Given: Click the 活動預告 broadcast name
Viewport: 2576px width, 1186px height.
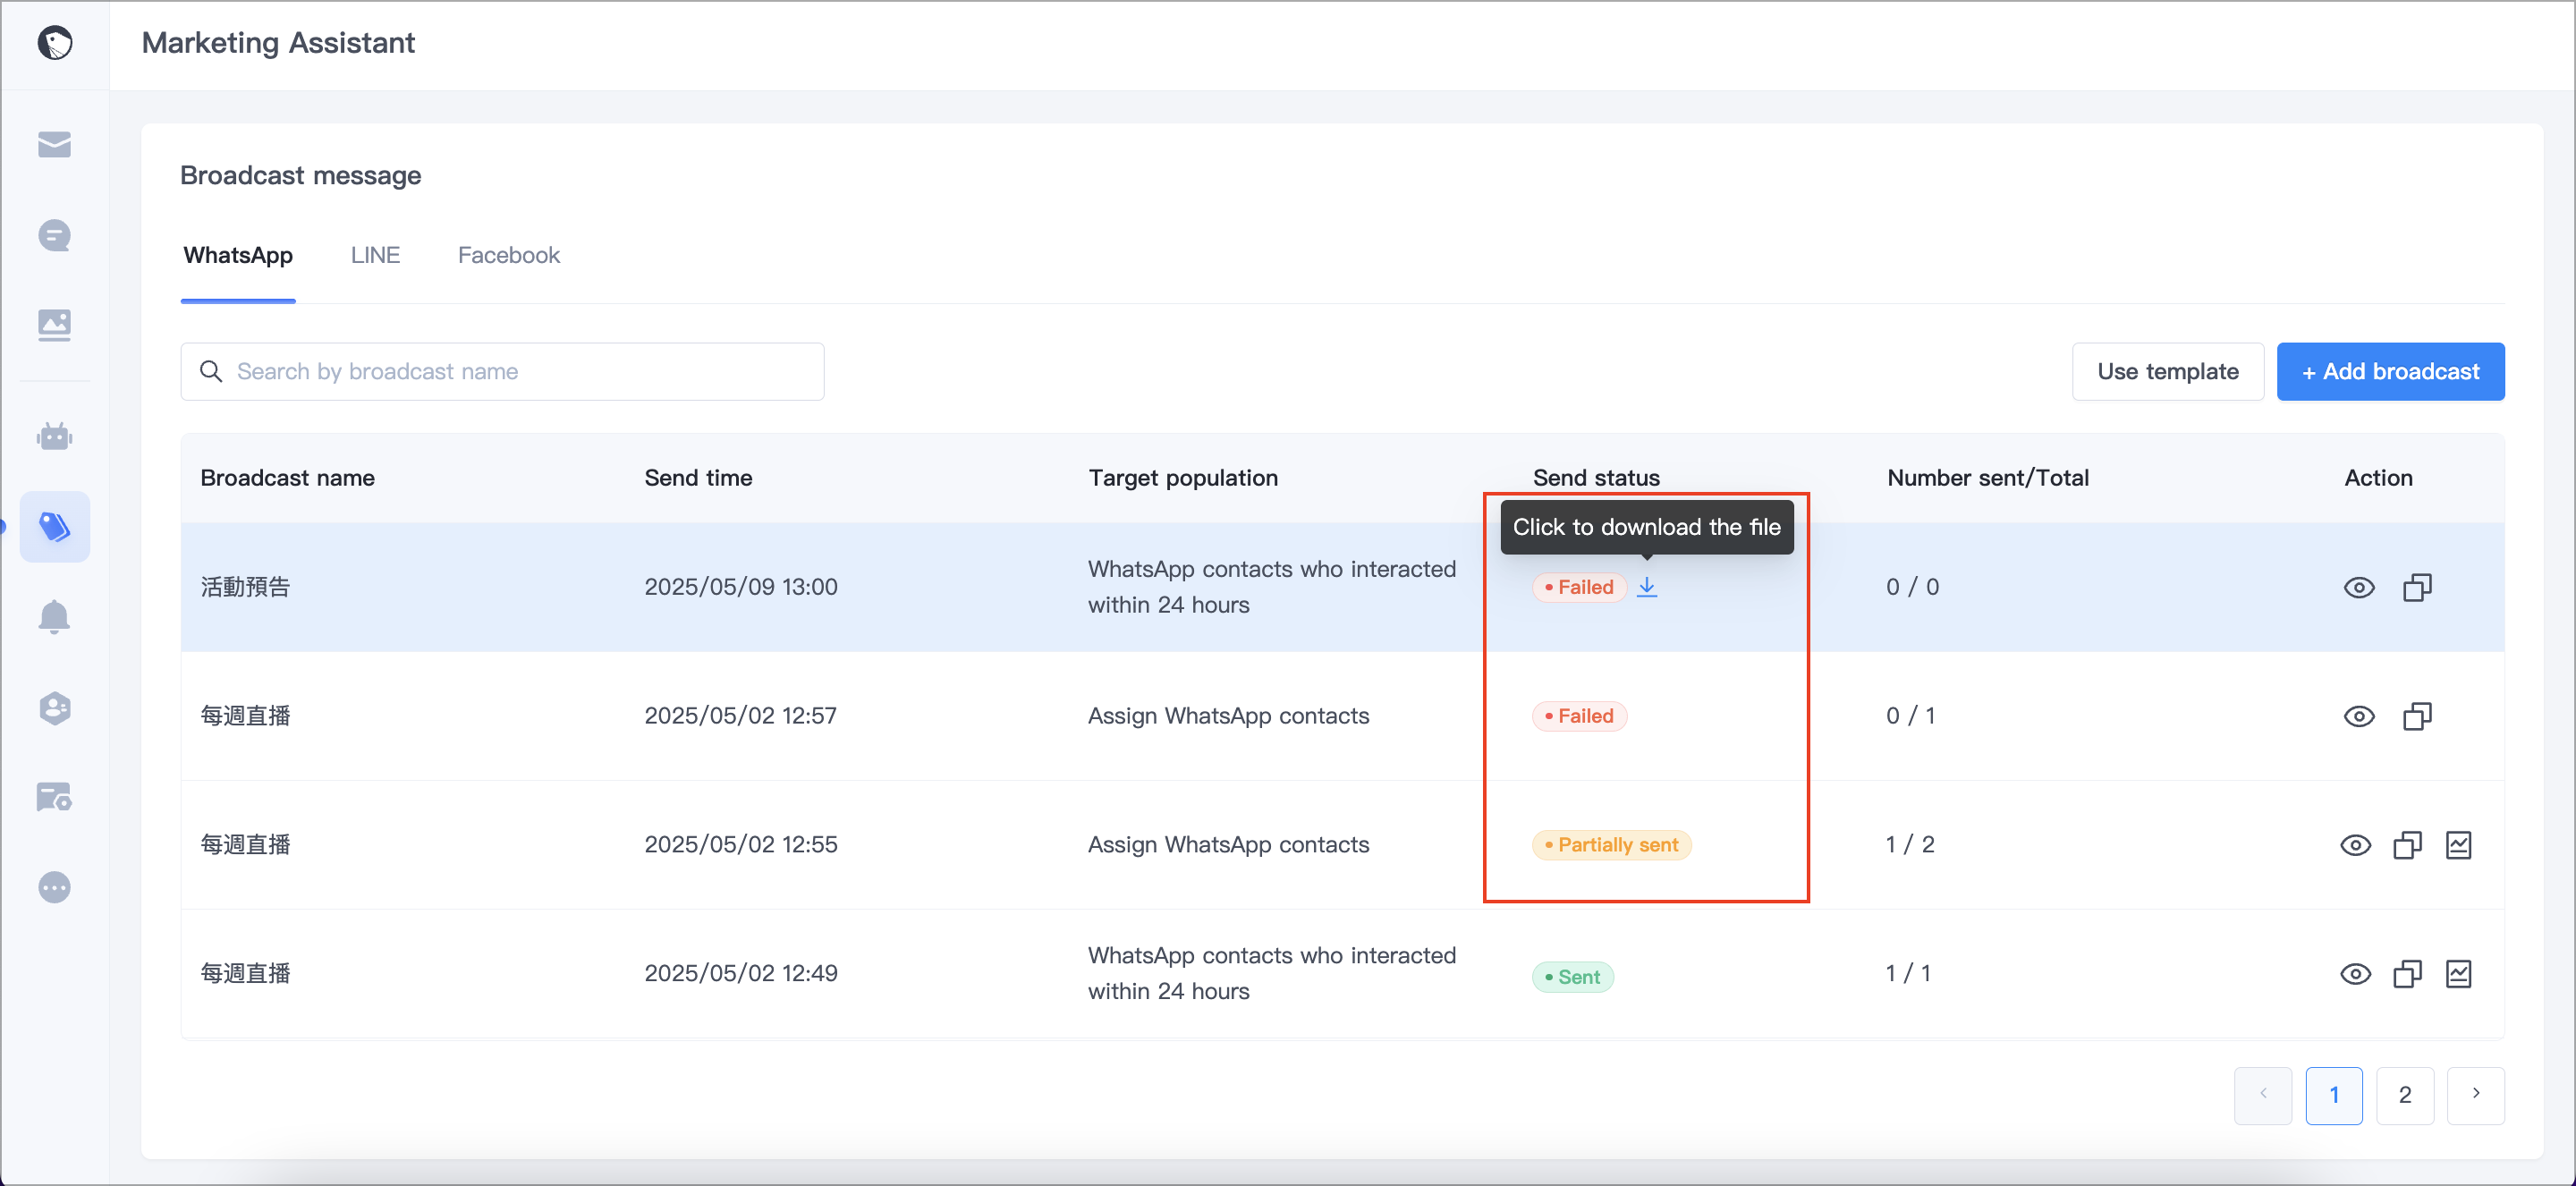Looking at the screenshot, I should point(245,587).
